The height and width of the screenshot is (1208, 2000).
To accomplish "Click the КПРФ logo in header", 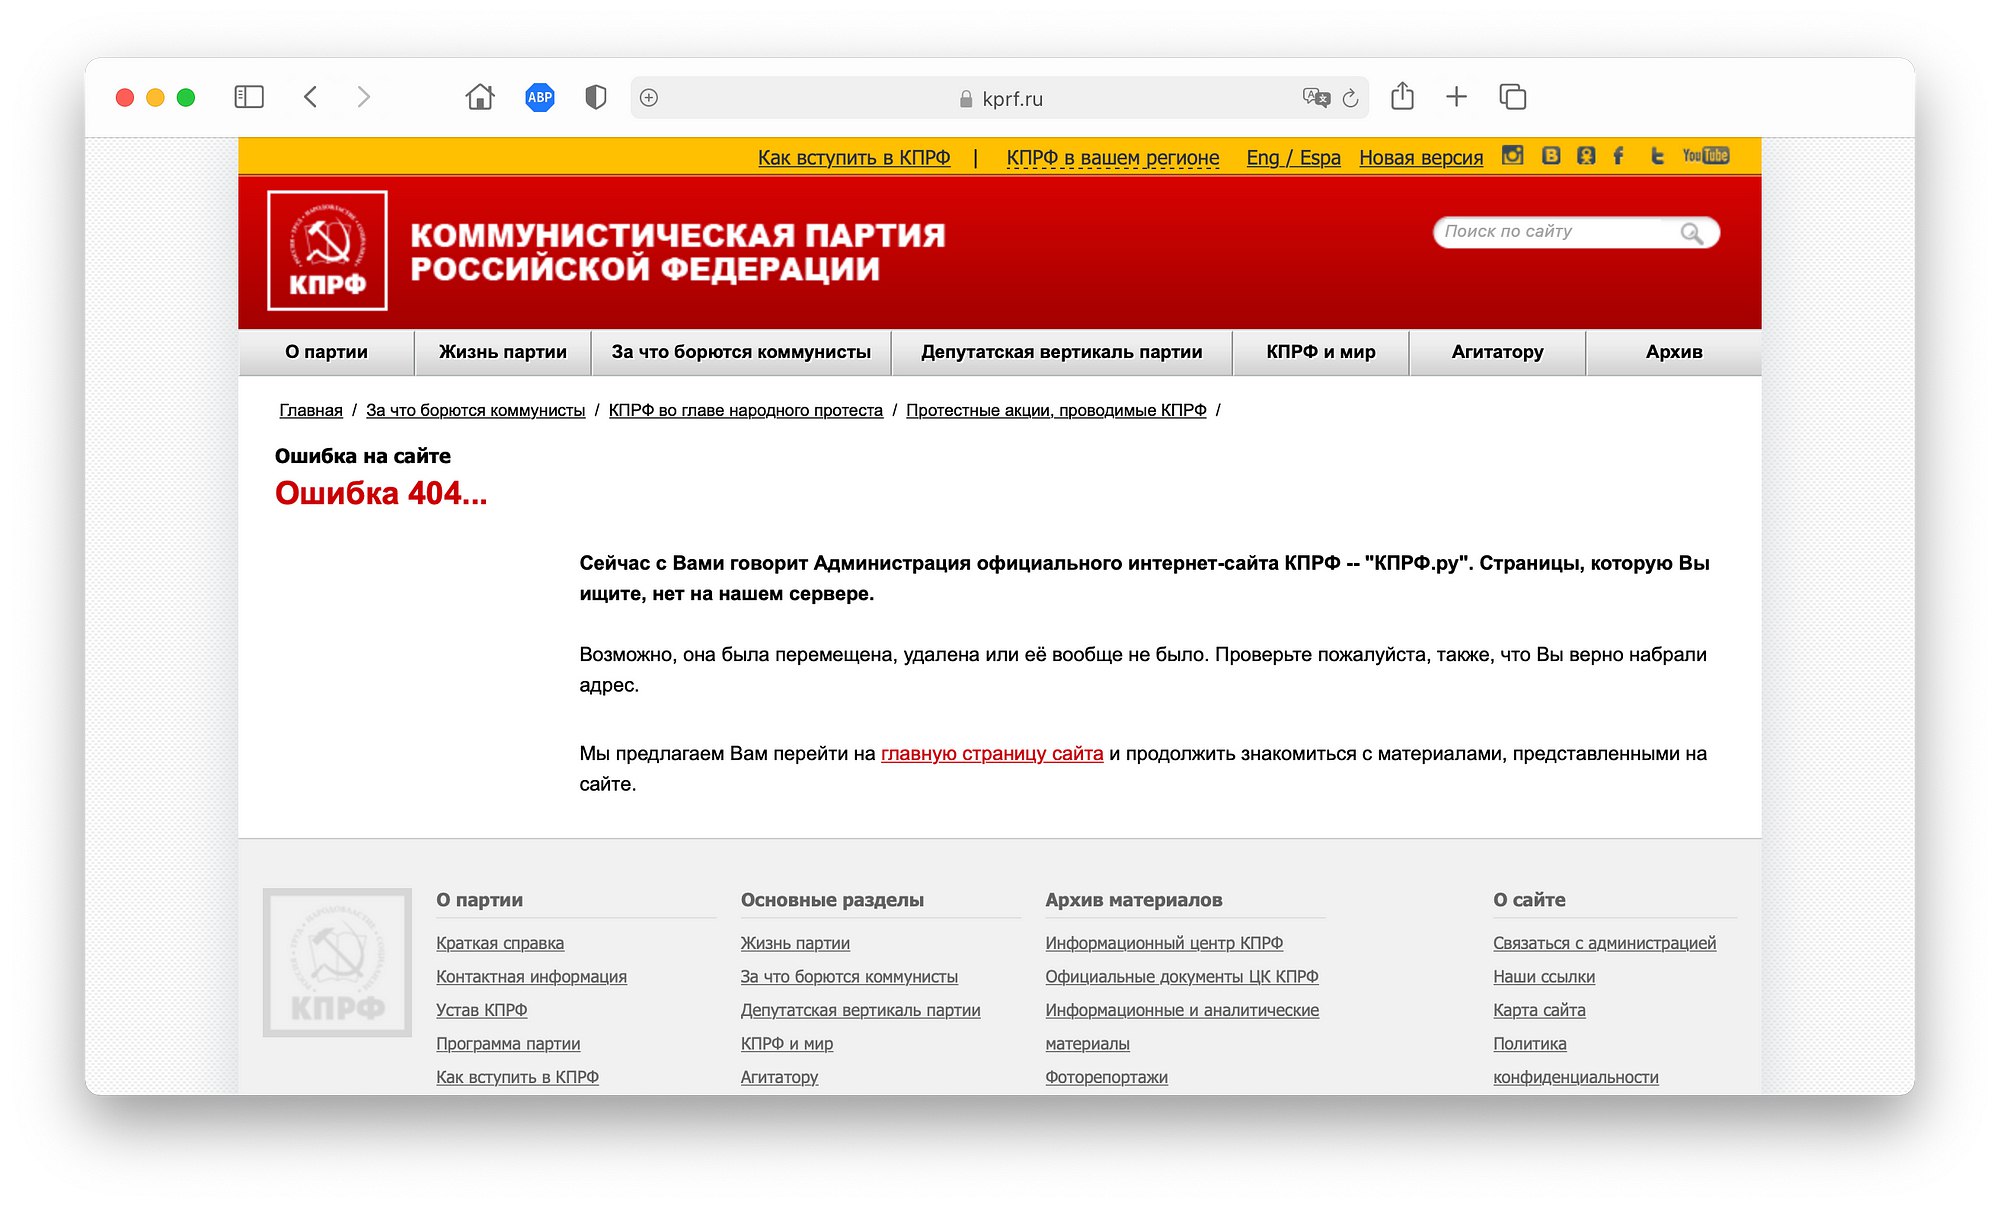I will point(327,251).
